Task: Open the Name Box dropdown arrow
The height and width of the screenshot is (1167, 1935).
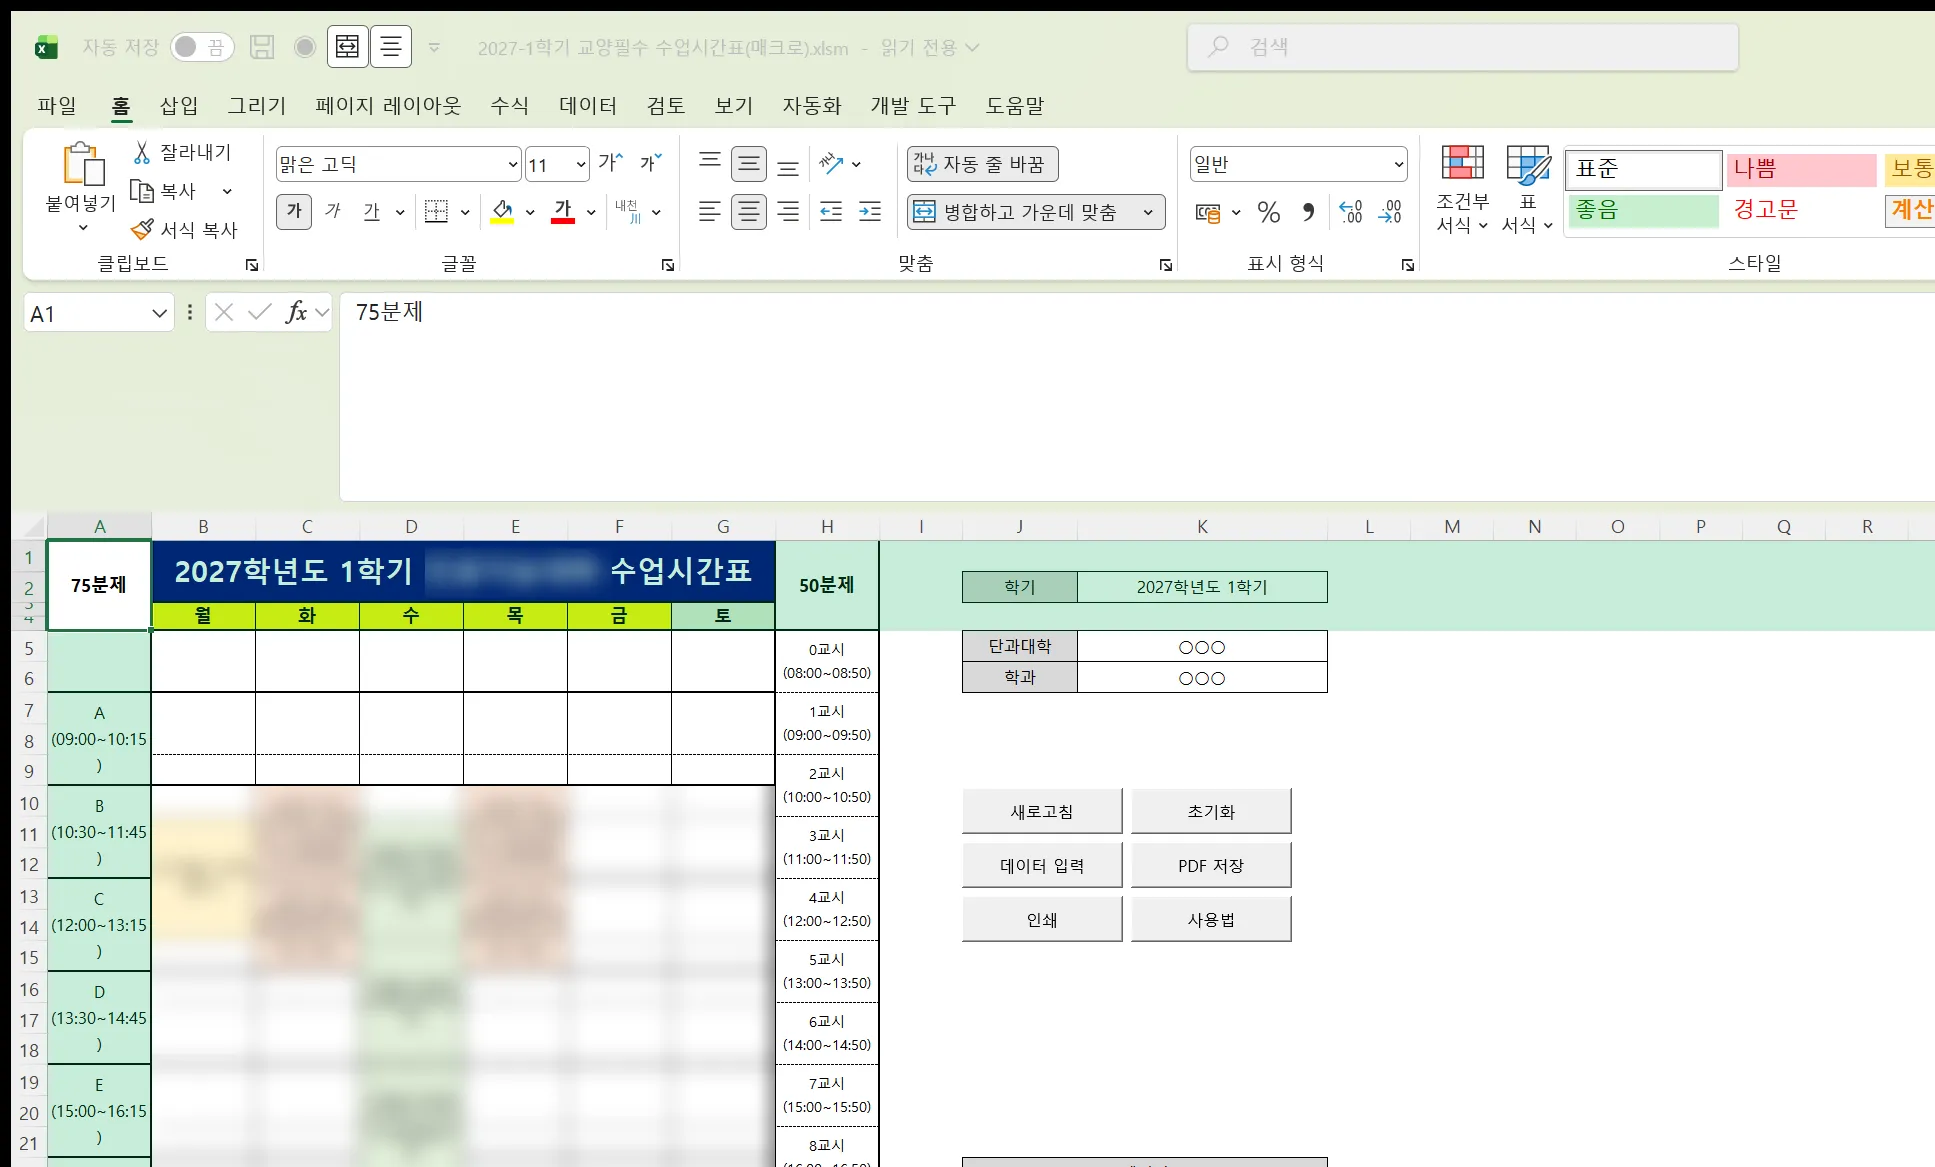Action: (159, 314)
